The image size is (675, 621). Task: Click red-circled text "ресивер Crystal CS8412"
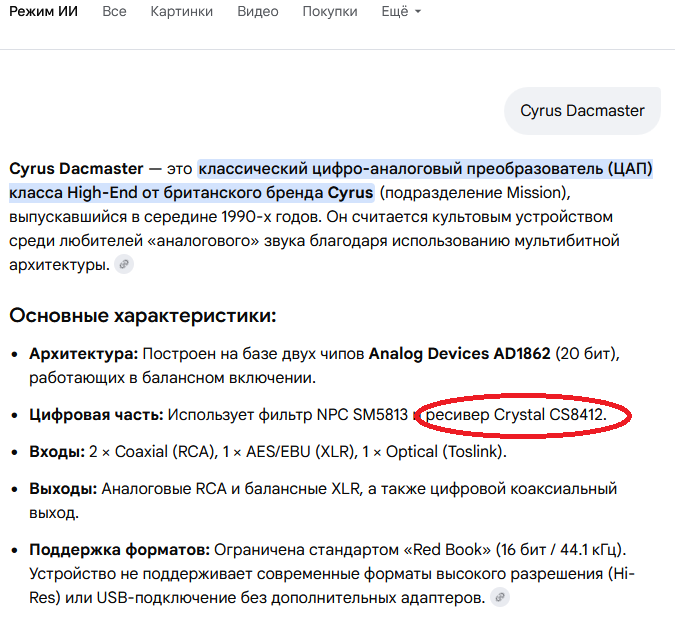coord(517,413)
